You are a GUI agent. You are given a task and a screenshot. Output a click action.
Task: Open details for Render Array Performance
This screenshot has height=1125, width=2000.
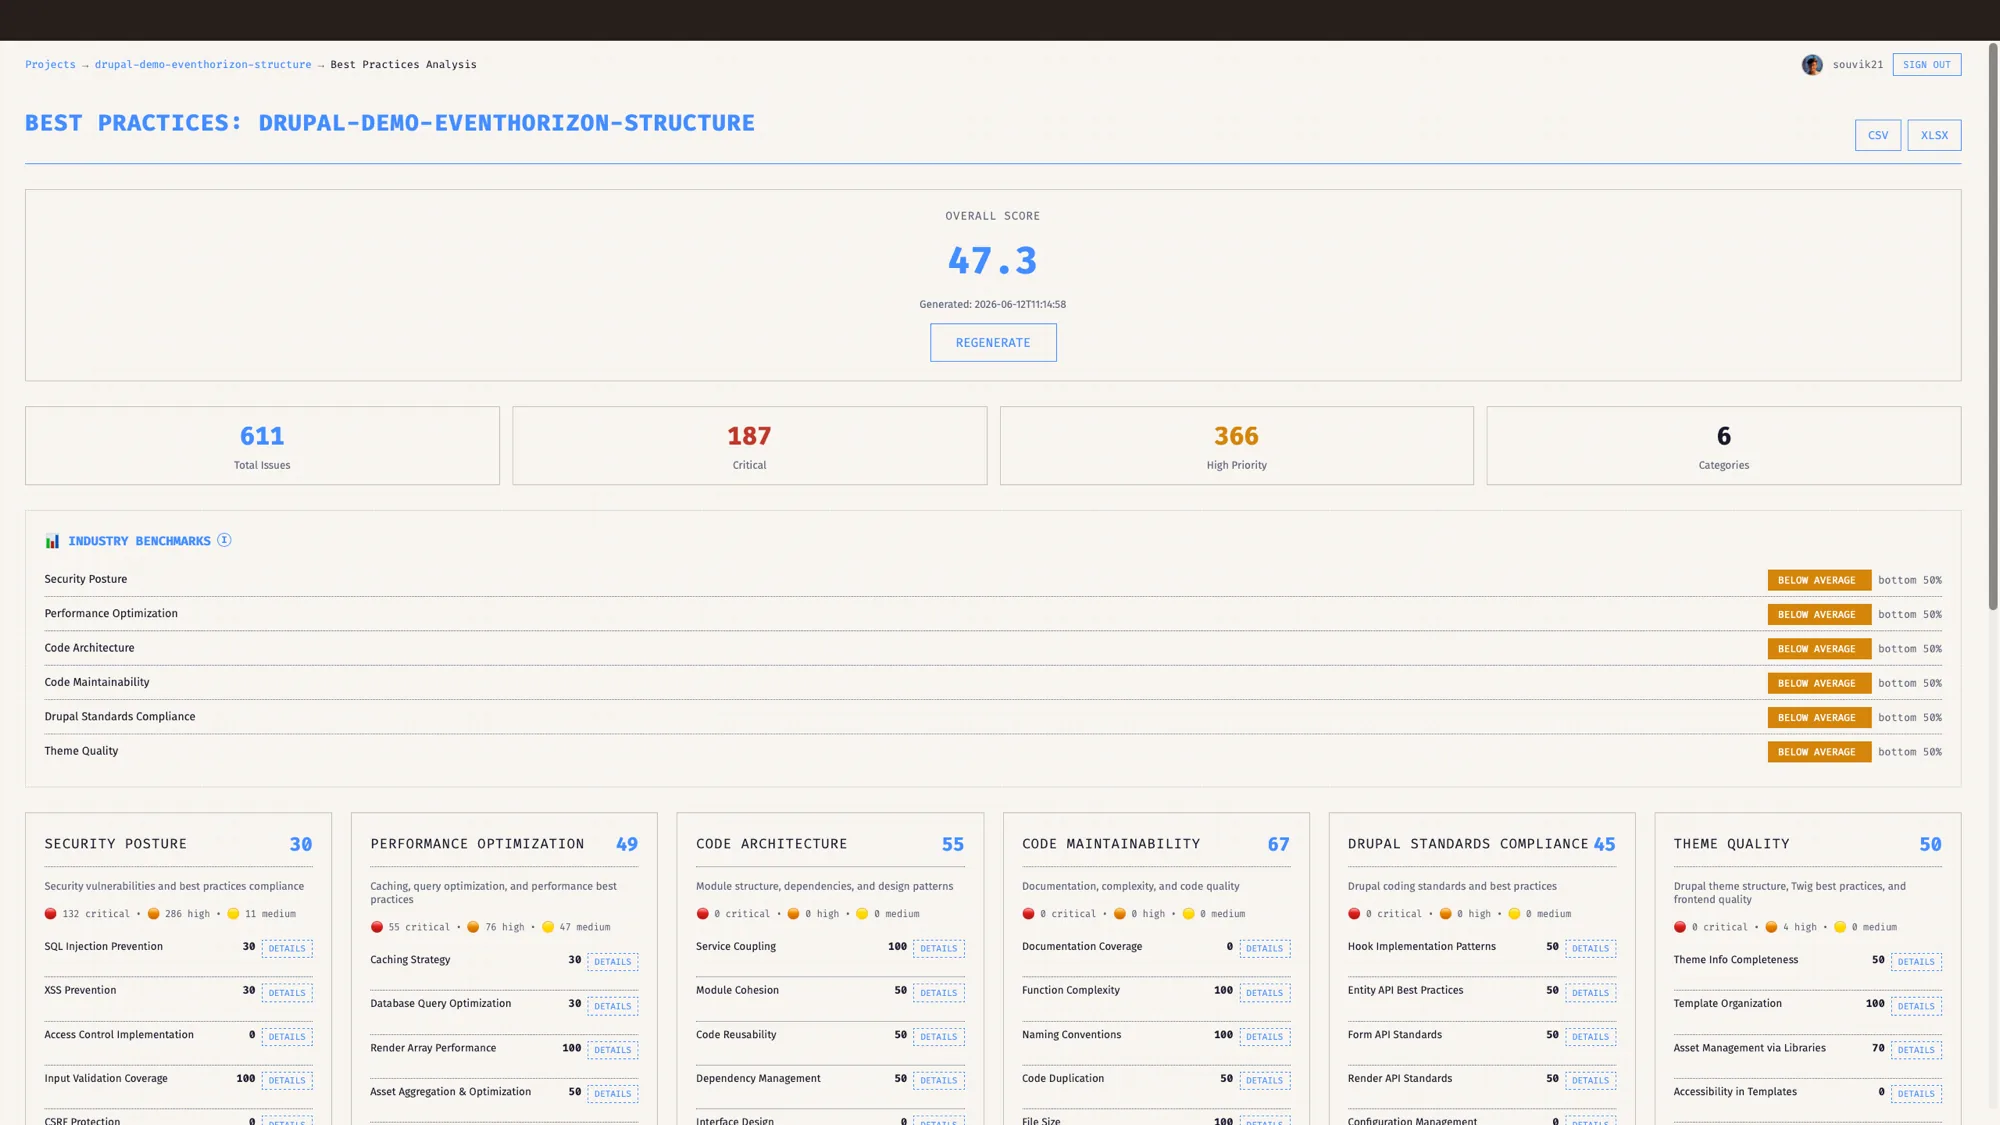(613, 1050)
